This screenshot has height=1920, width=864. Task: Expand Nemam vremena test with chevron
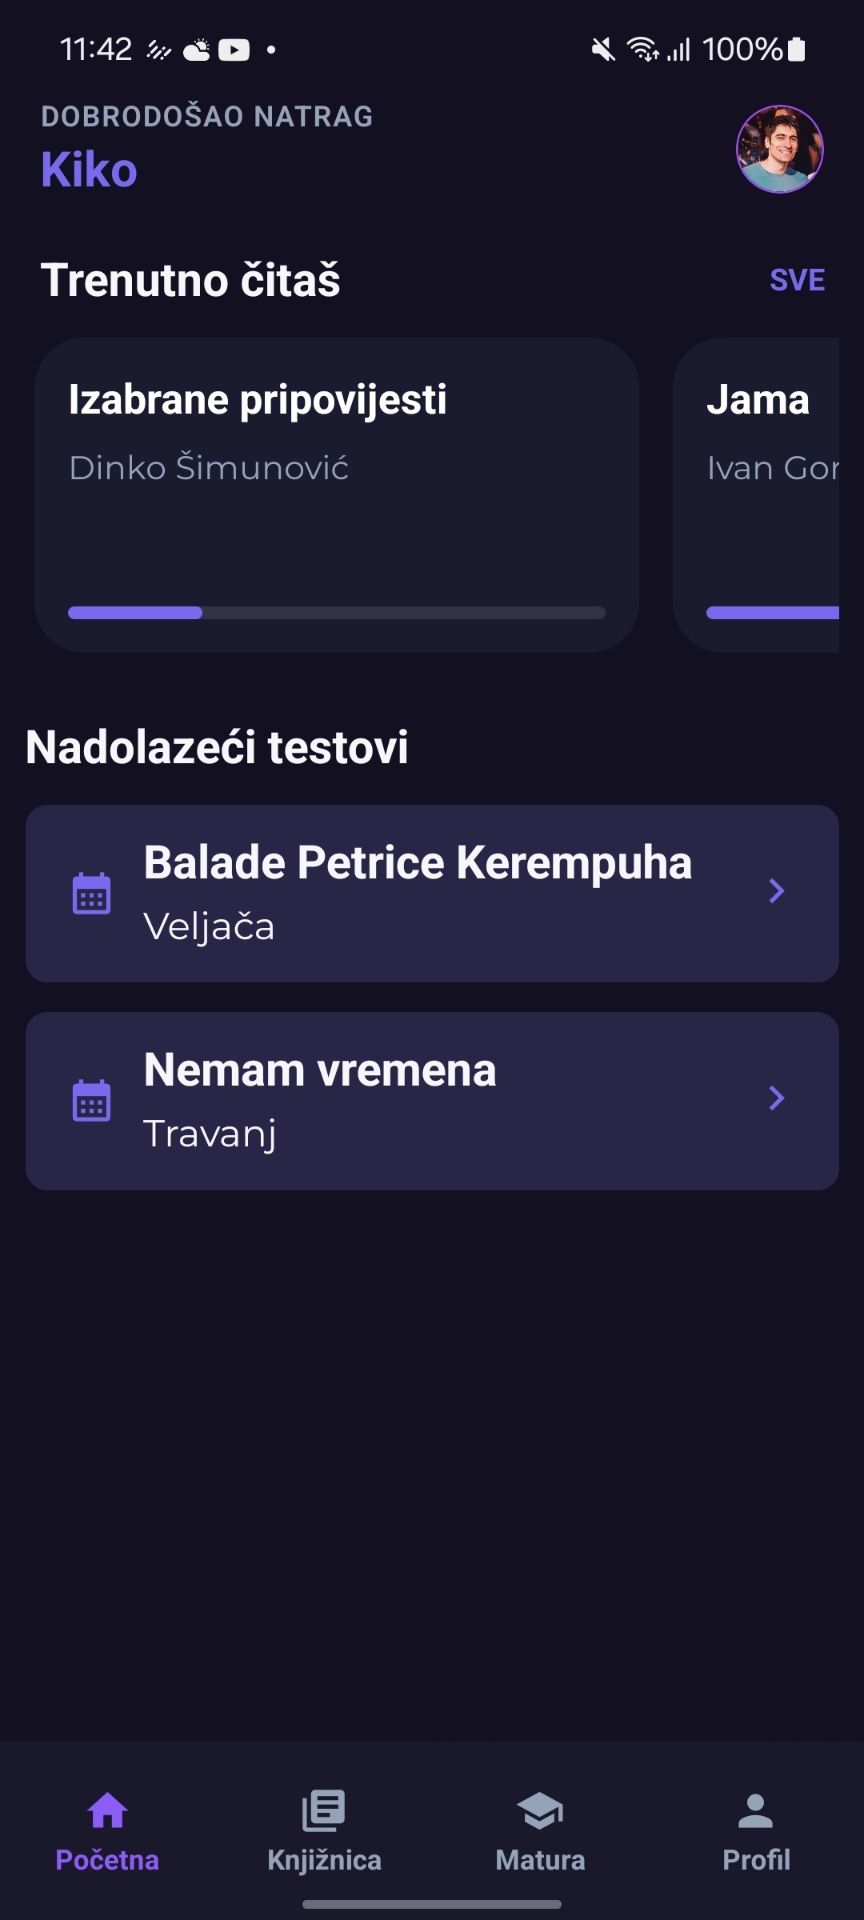[x=776, y=1098]
